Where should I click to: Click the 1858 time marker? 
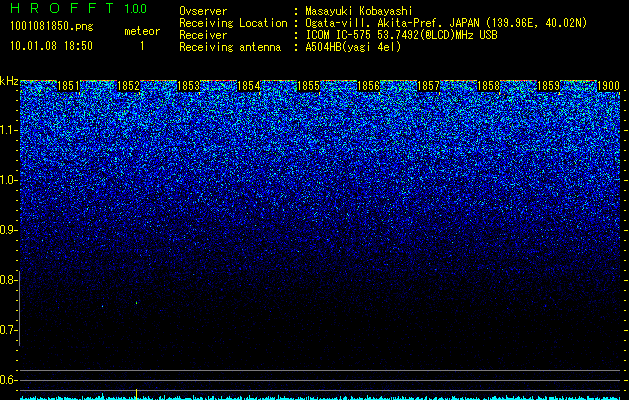point(489,86)
